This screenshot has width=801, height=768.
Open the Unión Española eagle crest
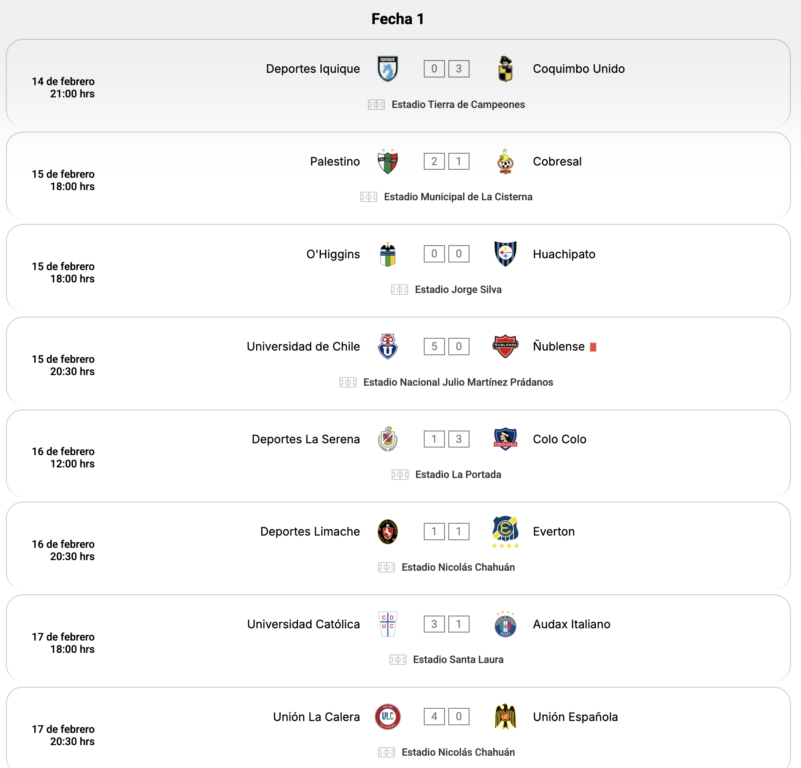[505, 716]
